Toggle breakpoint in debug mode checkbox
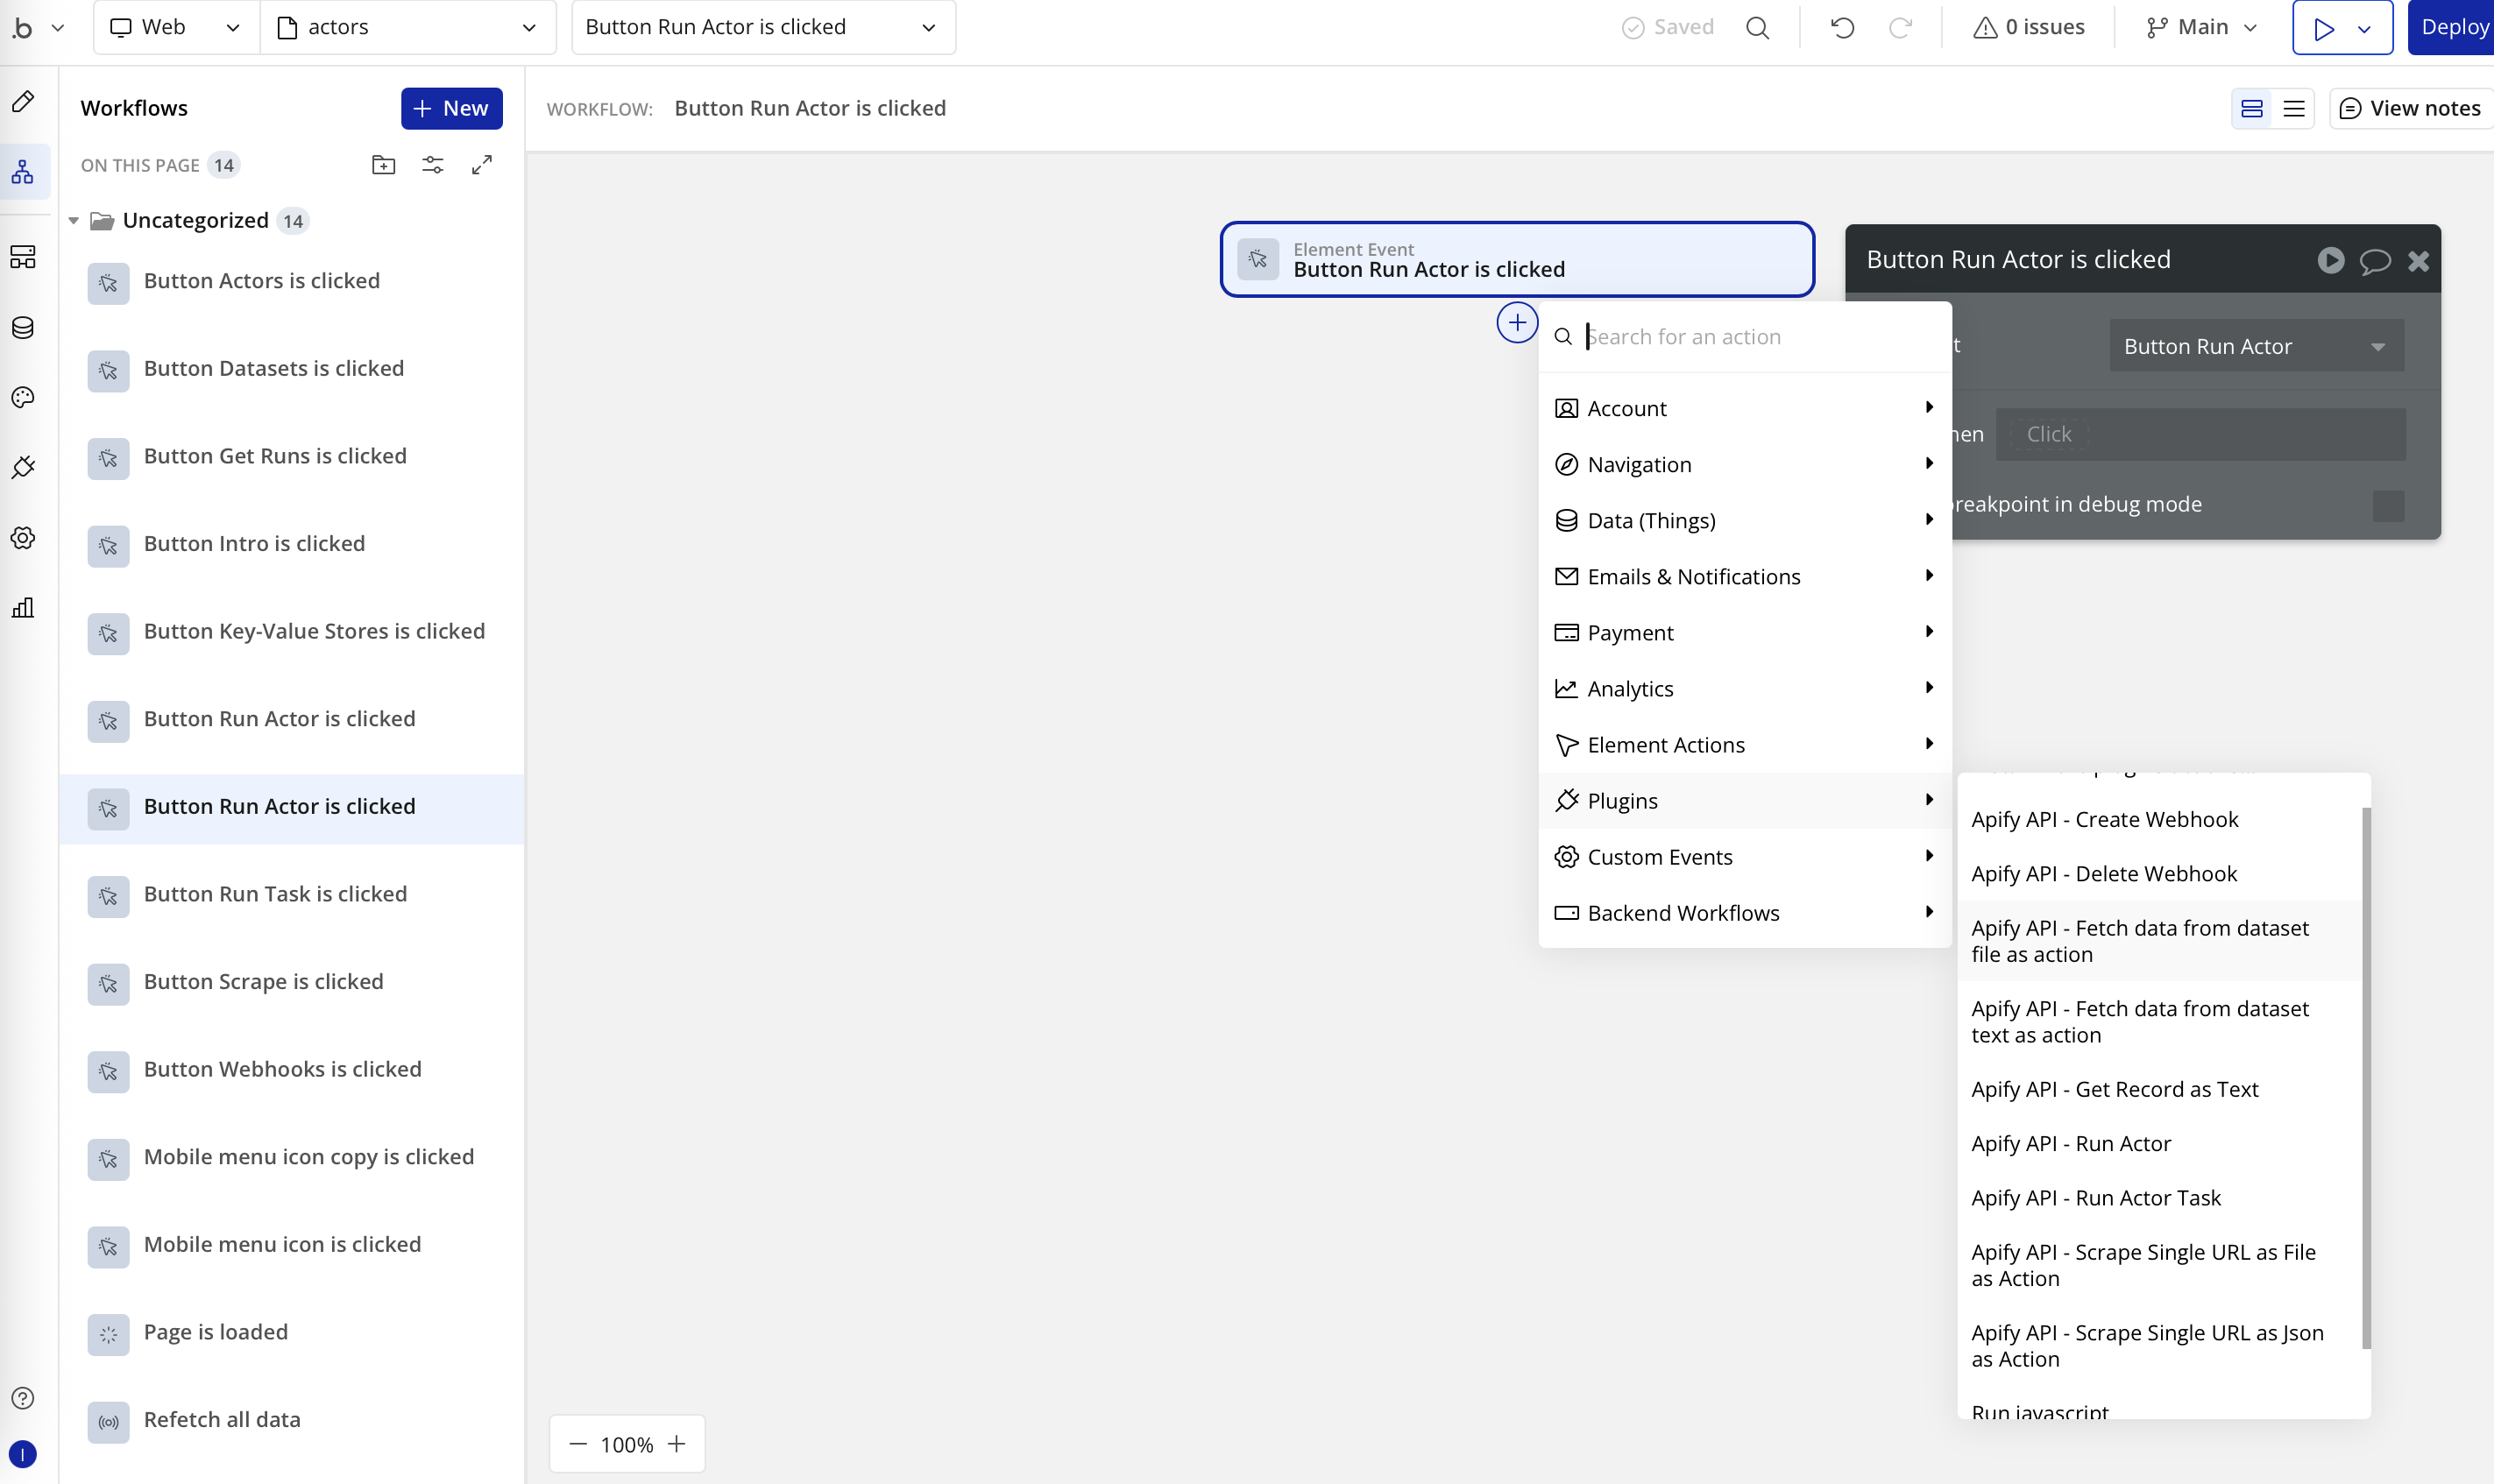This screenshot has width=2494, height=1484. (2389, 505)
